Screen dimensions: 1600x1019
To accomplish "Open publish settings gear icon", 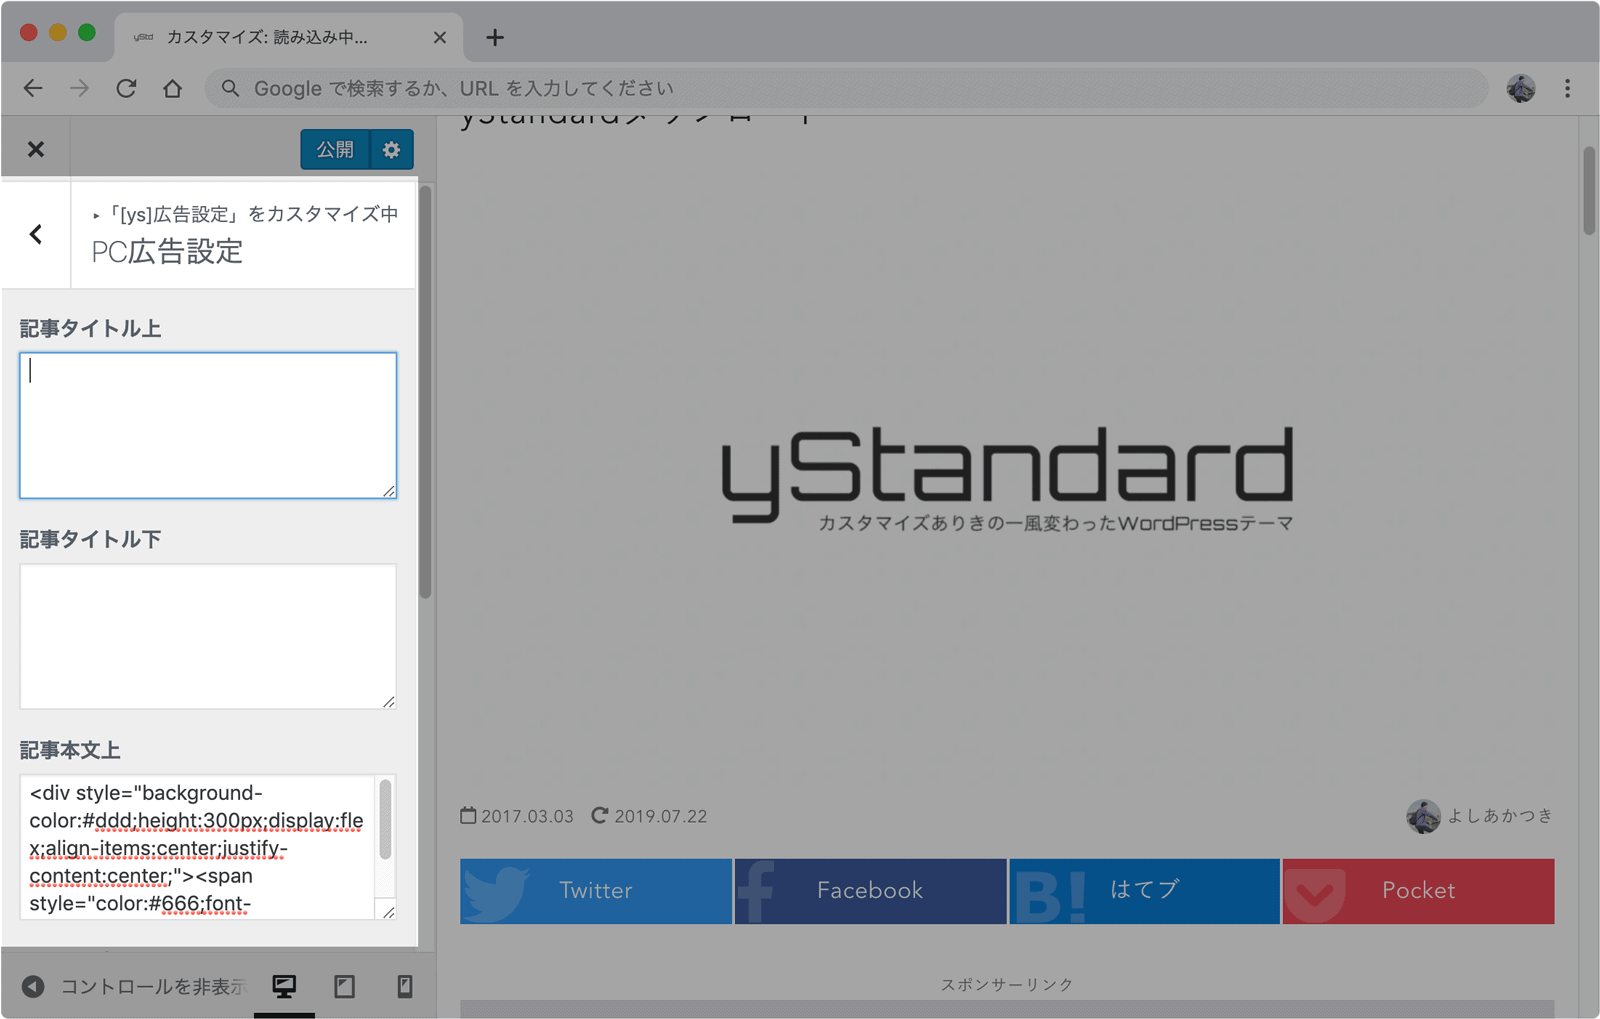I will [391, 149].
